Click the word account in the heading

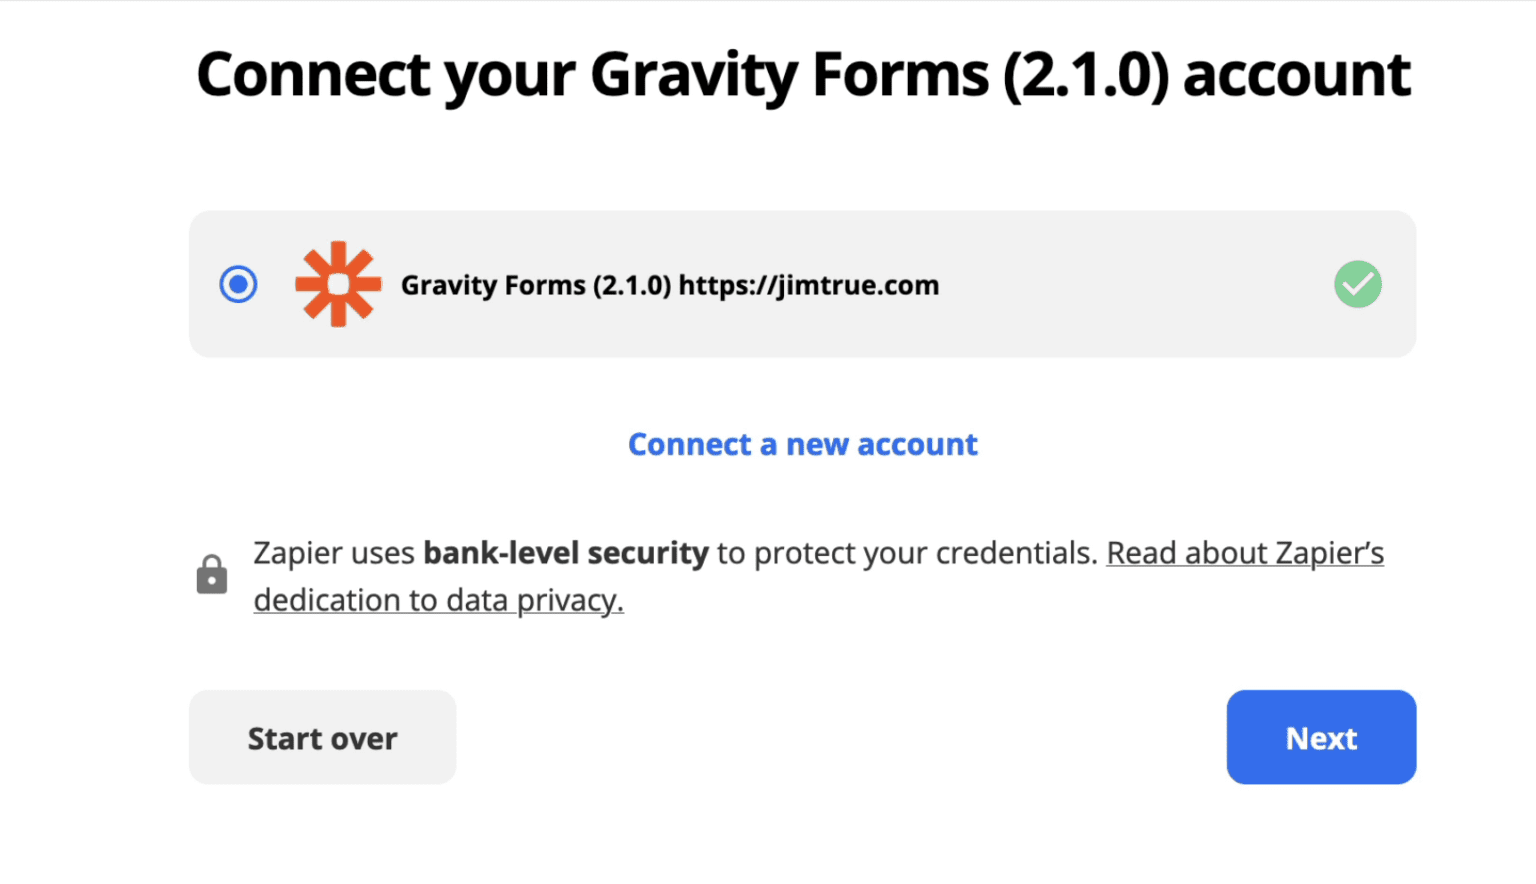click(1297, 75)
